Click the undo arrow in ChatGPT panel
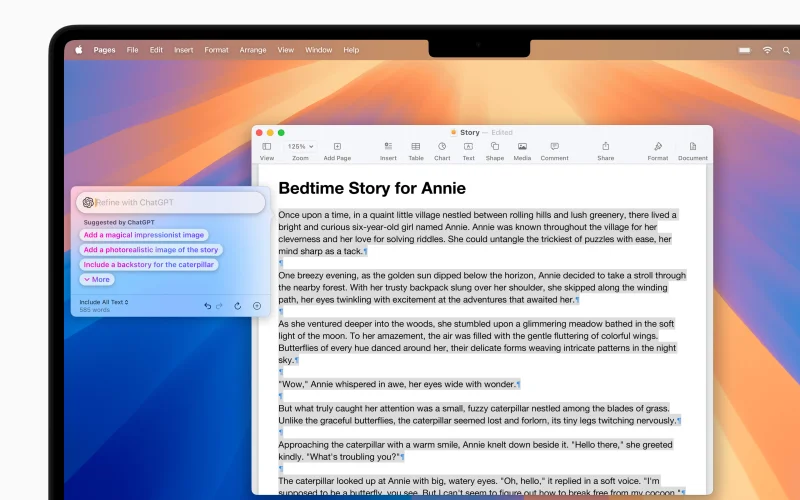The height and width of the screenshot is (500, 800). 207,306
